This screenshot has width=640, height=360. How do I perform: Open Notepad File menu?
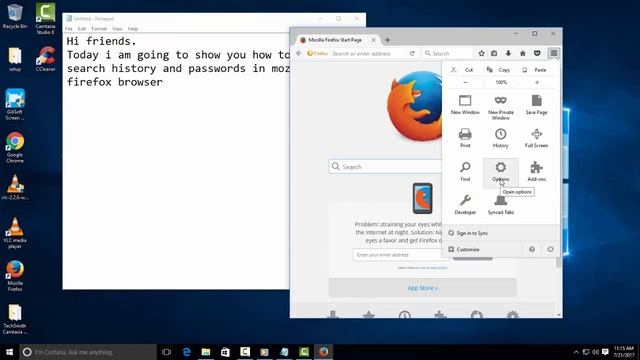69,29
